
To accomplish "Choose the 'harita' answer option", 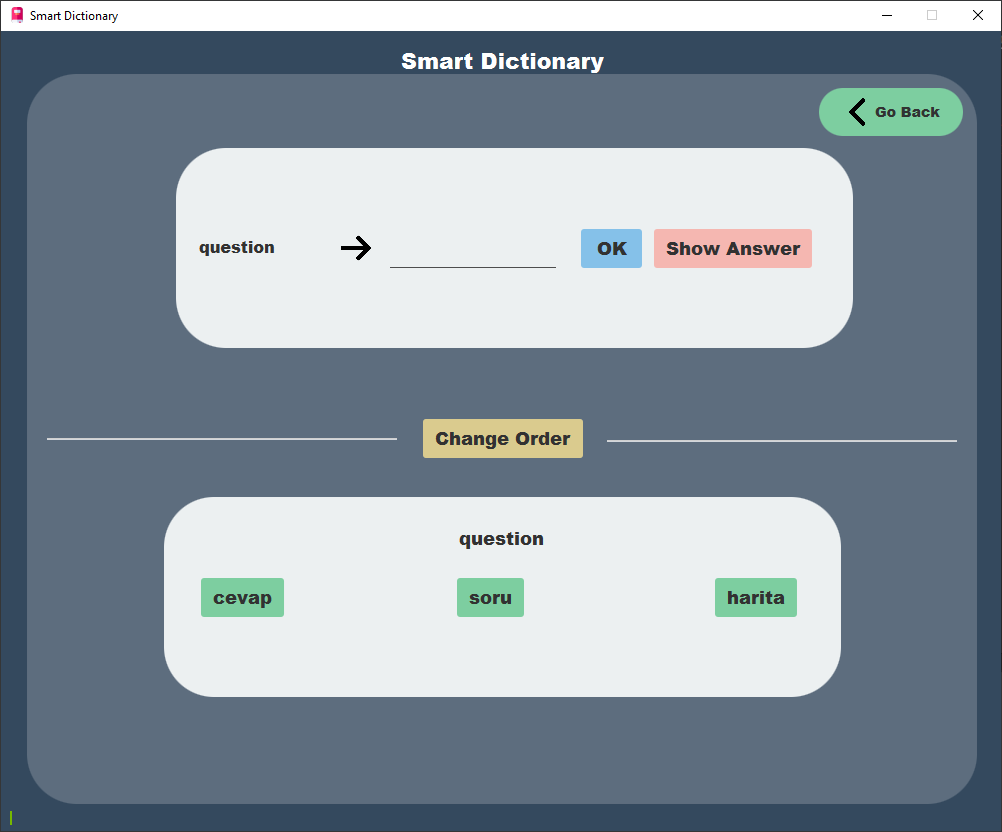I will click(x=755, y=597).
